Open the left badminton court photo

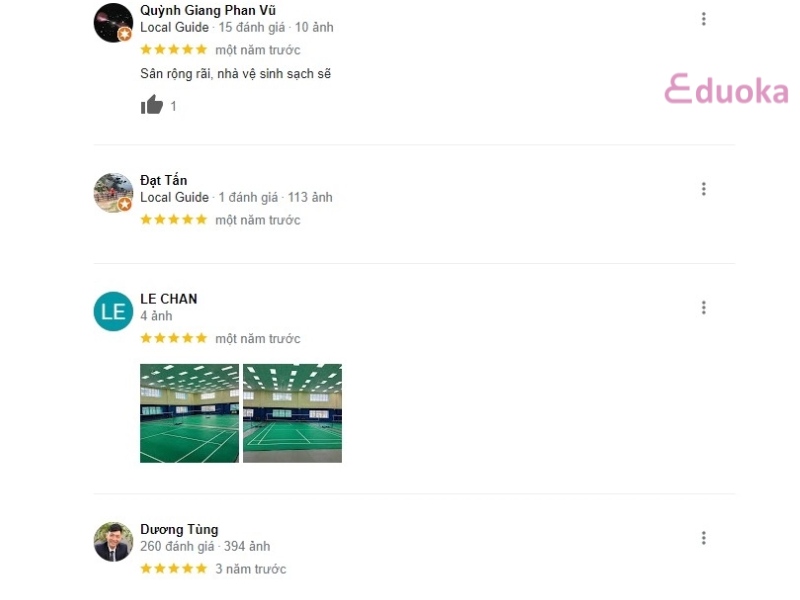(189, 413)
